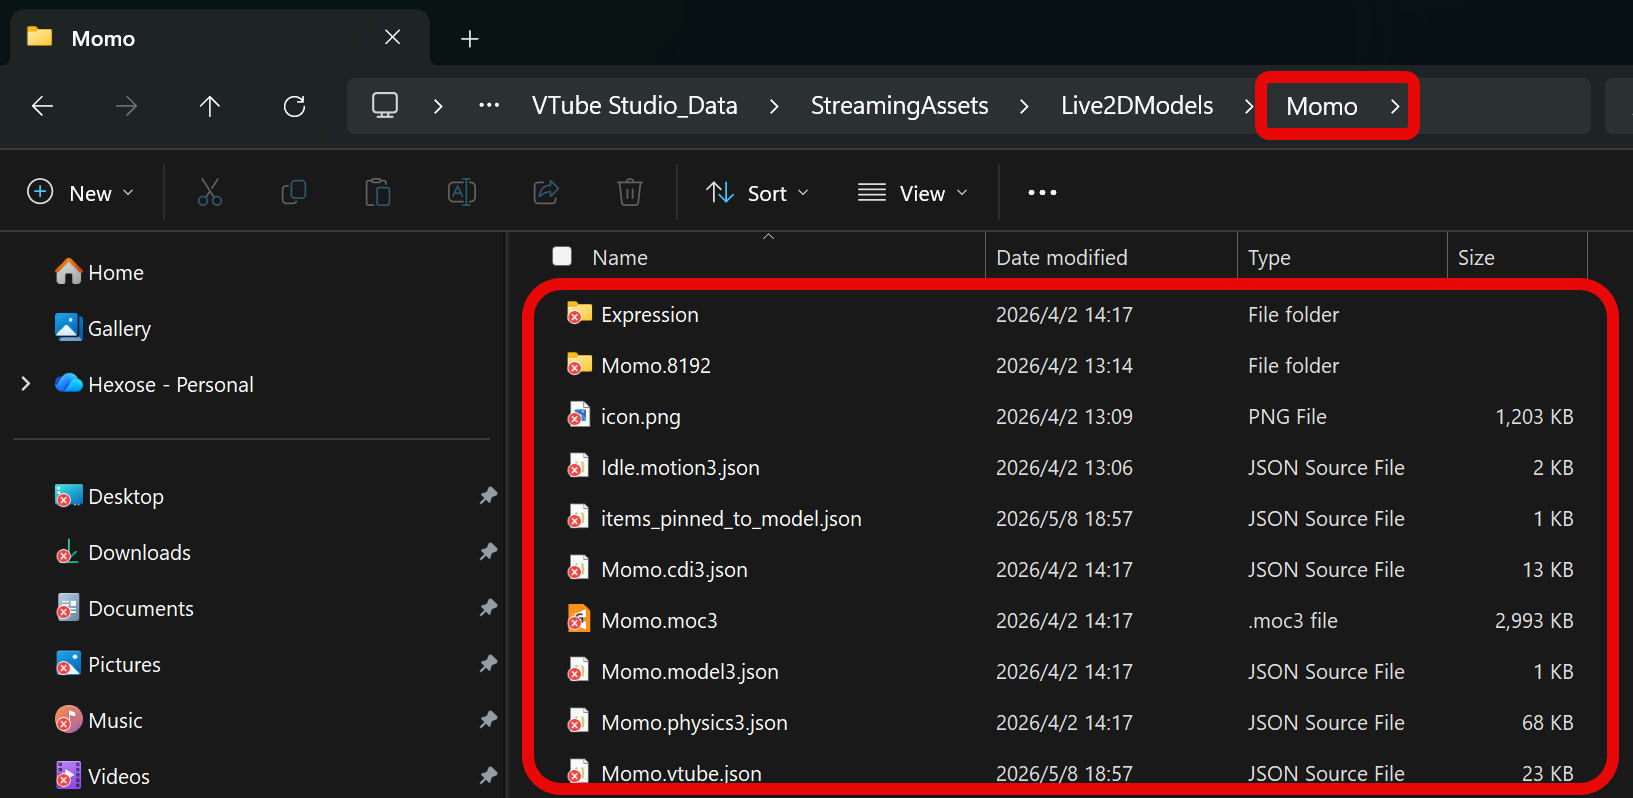Click the Paste clipboard icon
The height and width of the screenshot is (798, 1633).
point(378,192)
